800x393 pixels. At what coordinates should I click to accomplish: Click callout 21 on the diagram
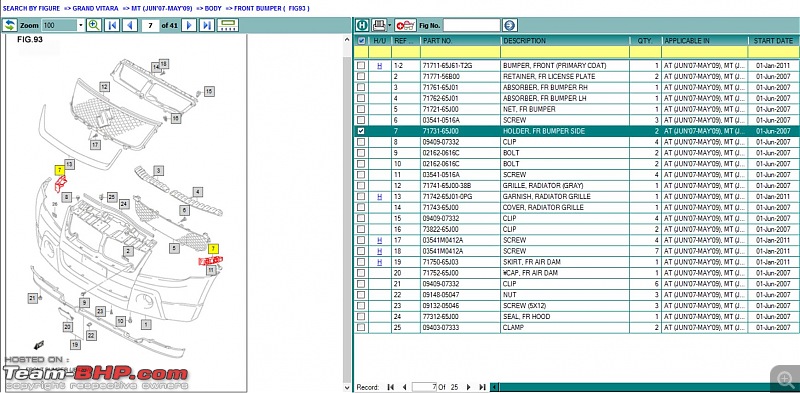coord(33,299)
